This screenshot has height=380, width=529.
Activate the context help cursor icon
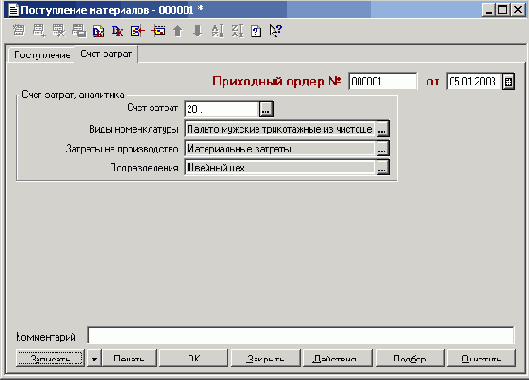(x=275, y=31)
